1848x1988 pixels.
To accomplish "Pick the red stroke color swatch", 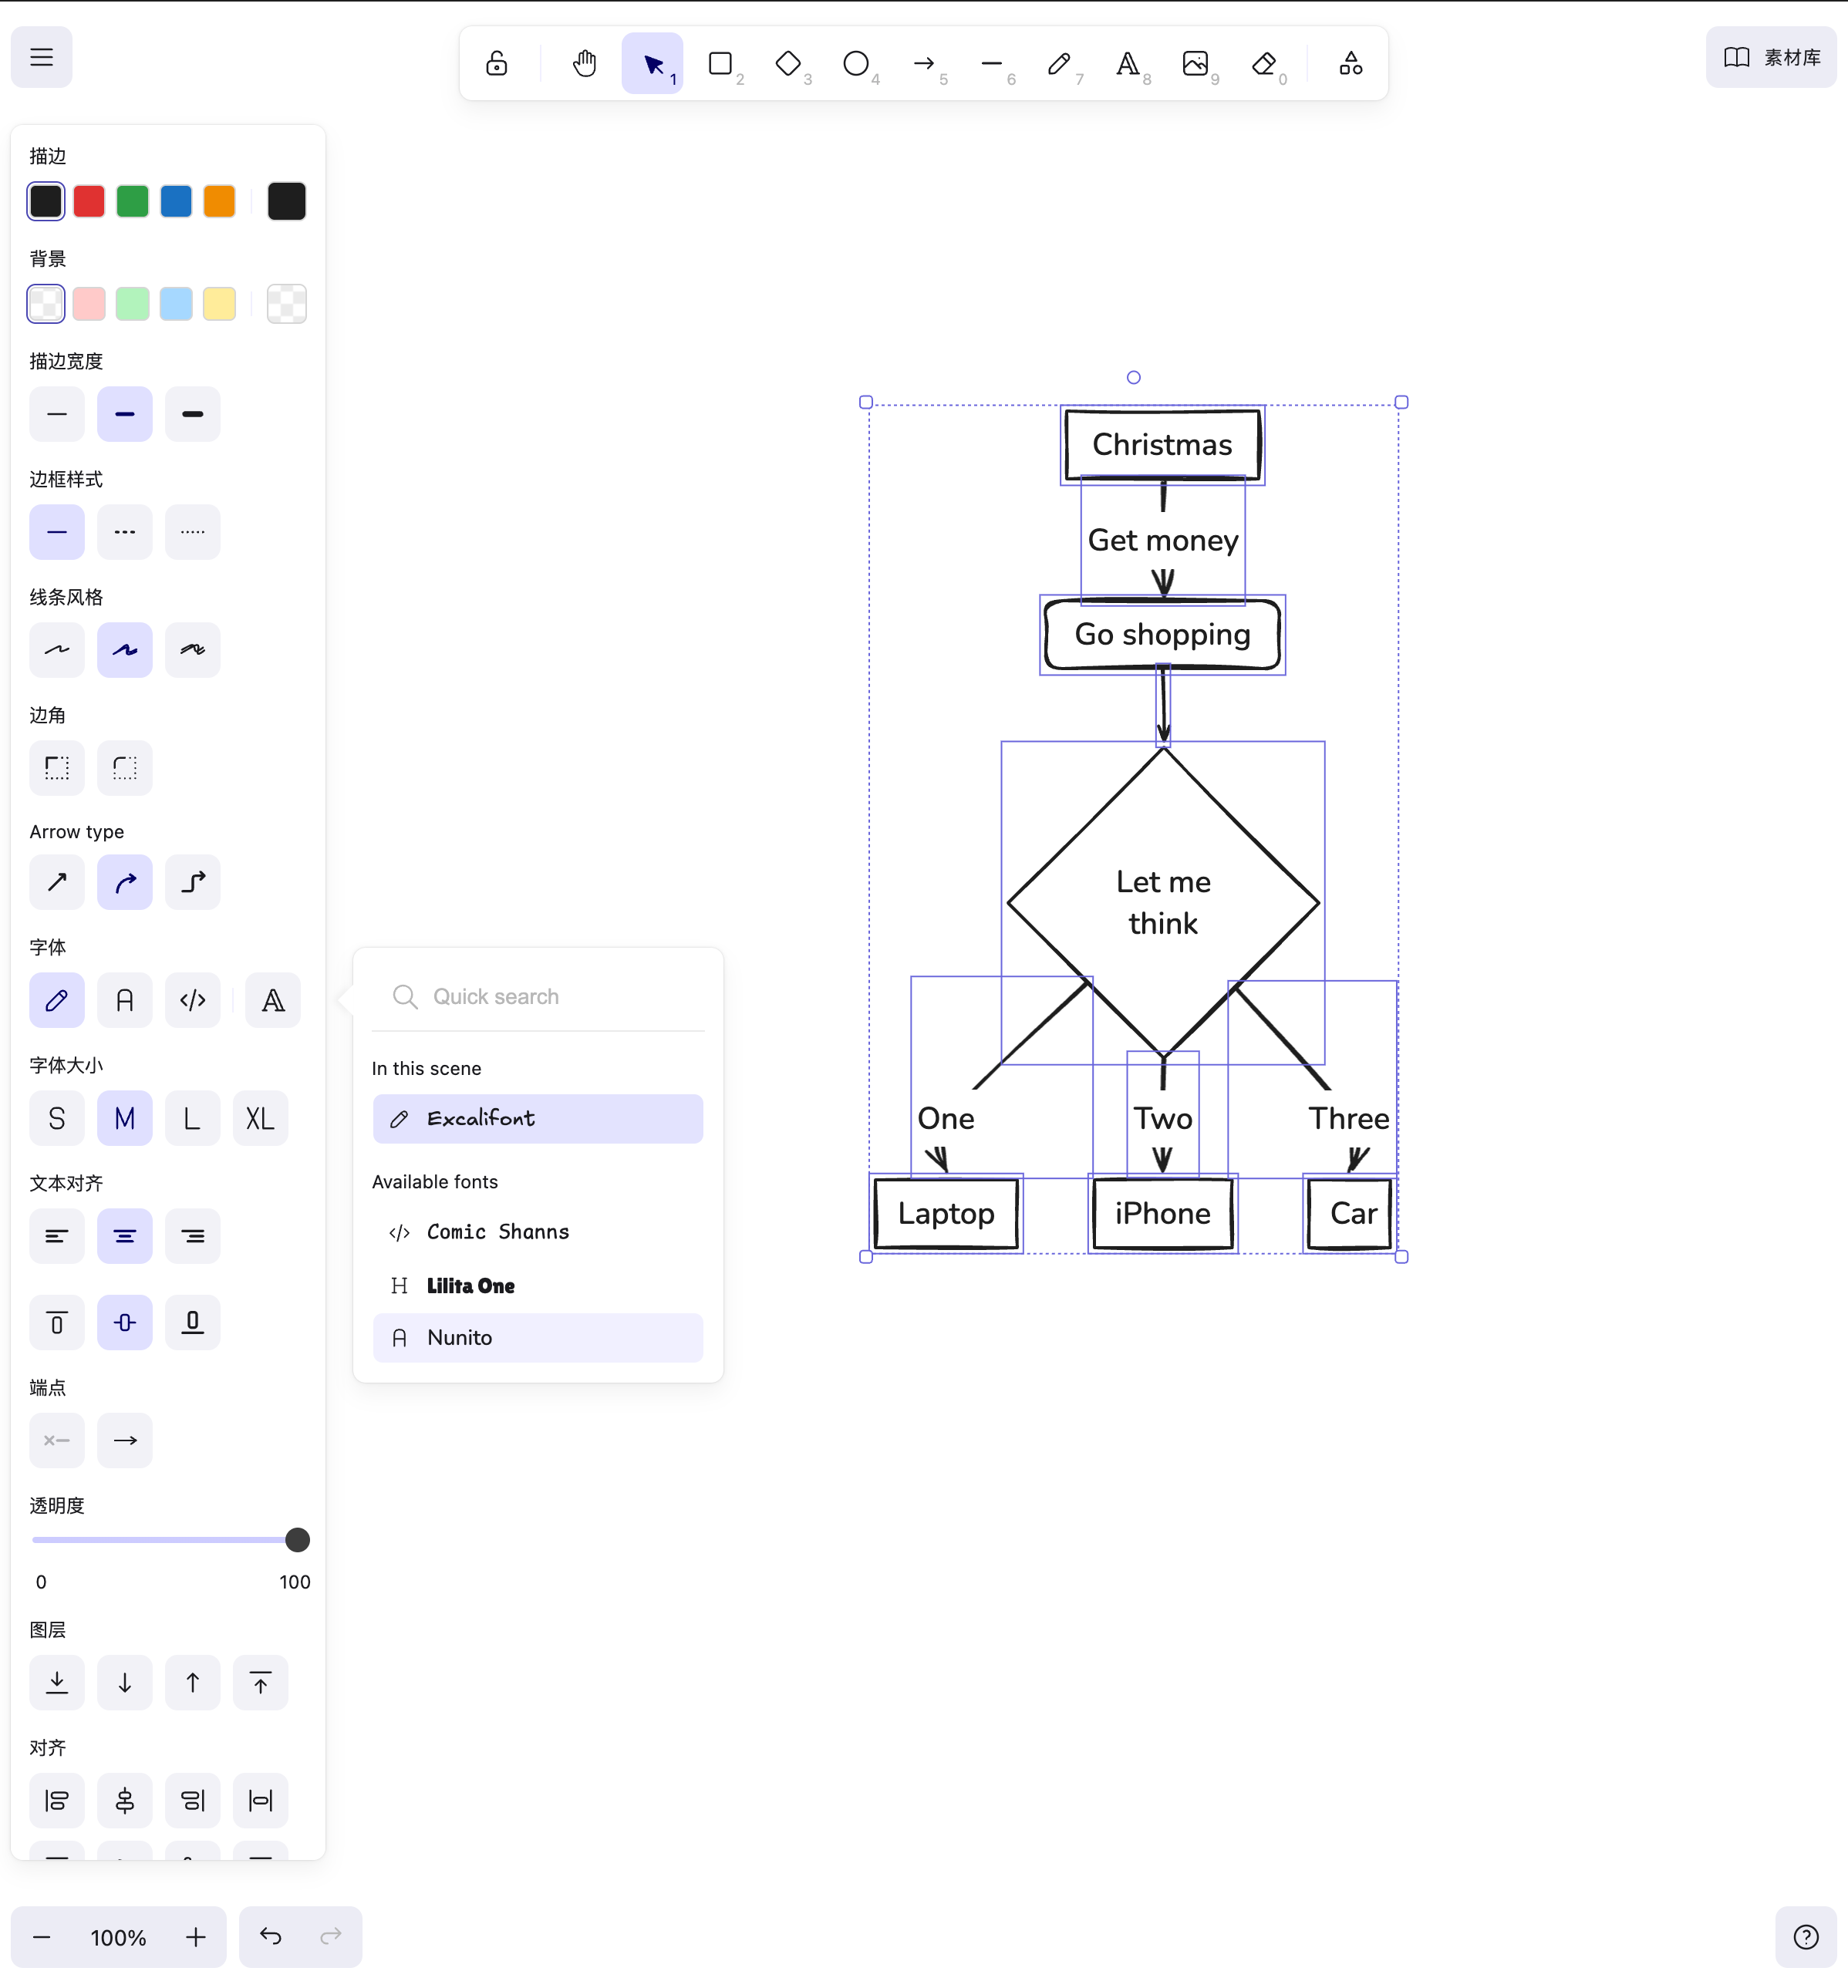I will (x=89, y=201).
